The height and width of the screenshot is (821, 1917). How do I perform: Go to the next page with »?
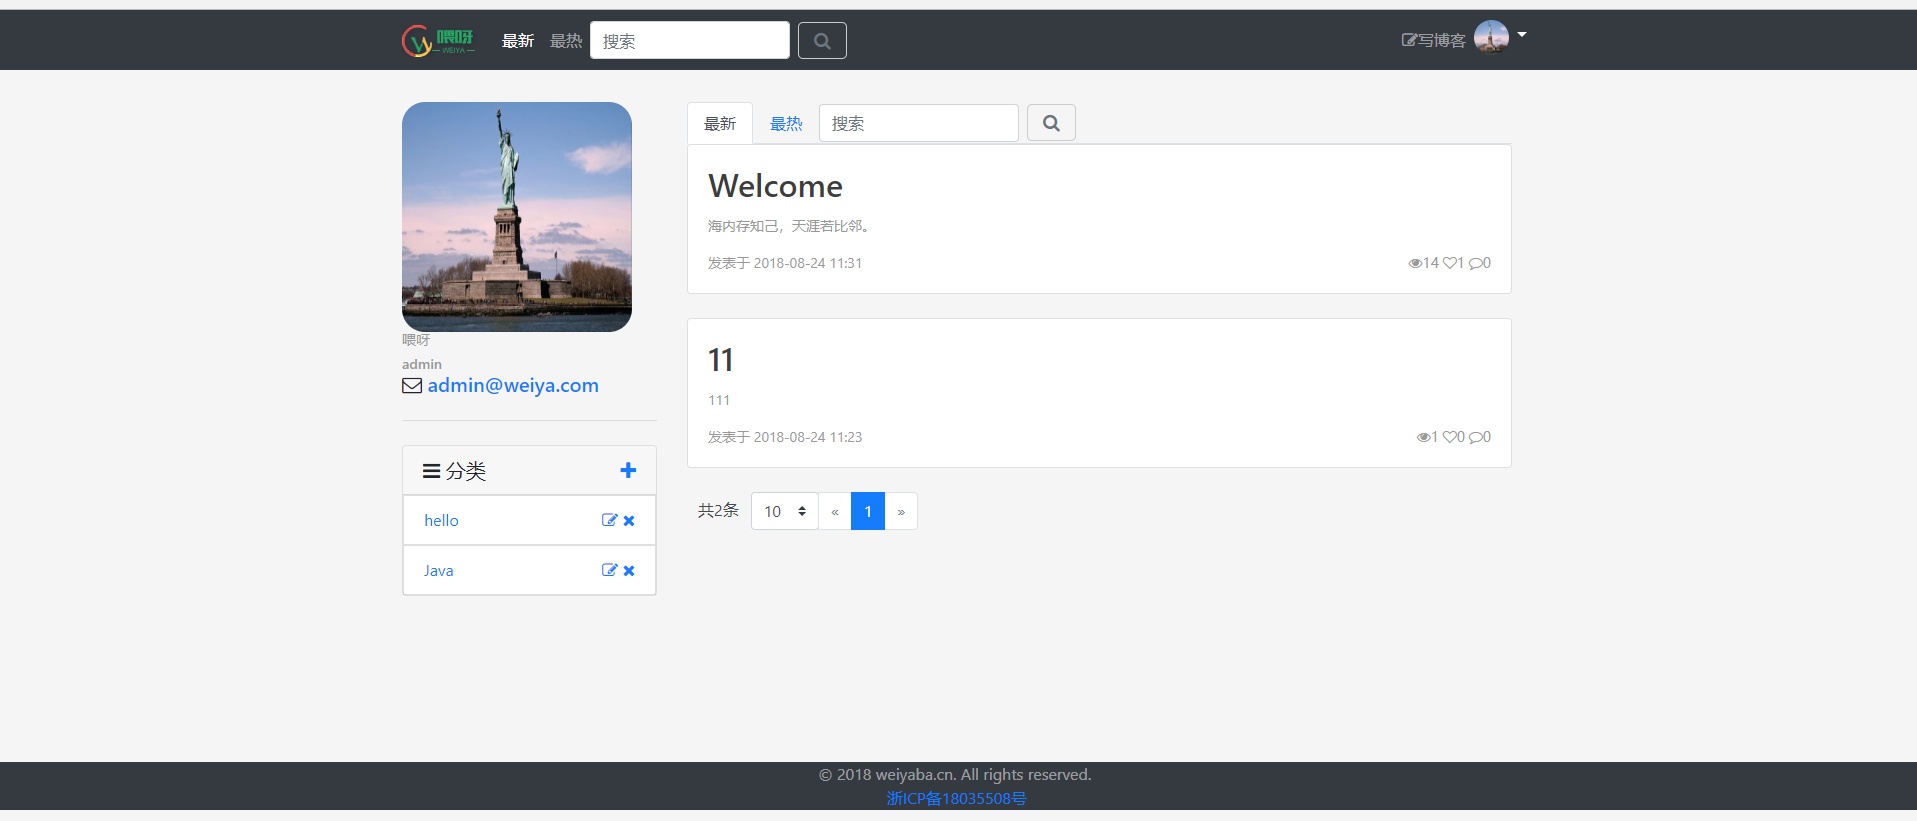(x=901, y=511)
